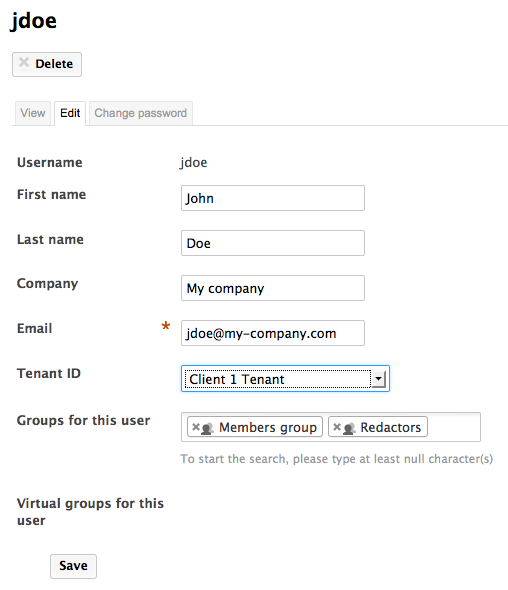Image resolution: width=508 pixels, height=590 pixels.
Task: Click the Email address input field
Action: pos(273,333)
